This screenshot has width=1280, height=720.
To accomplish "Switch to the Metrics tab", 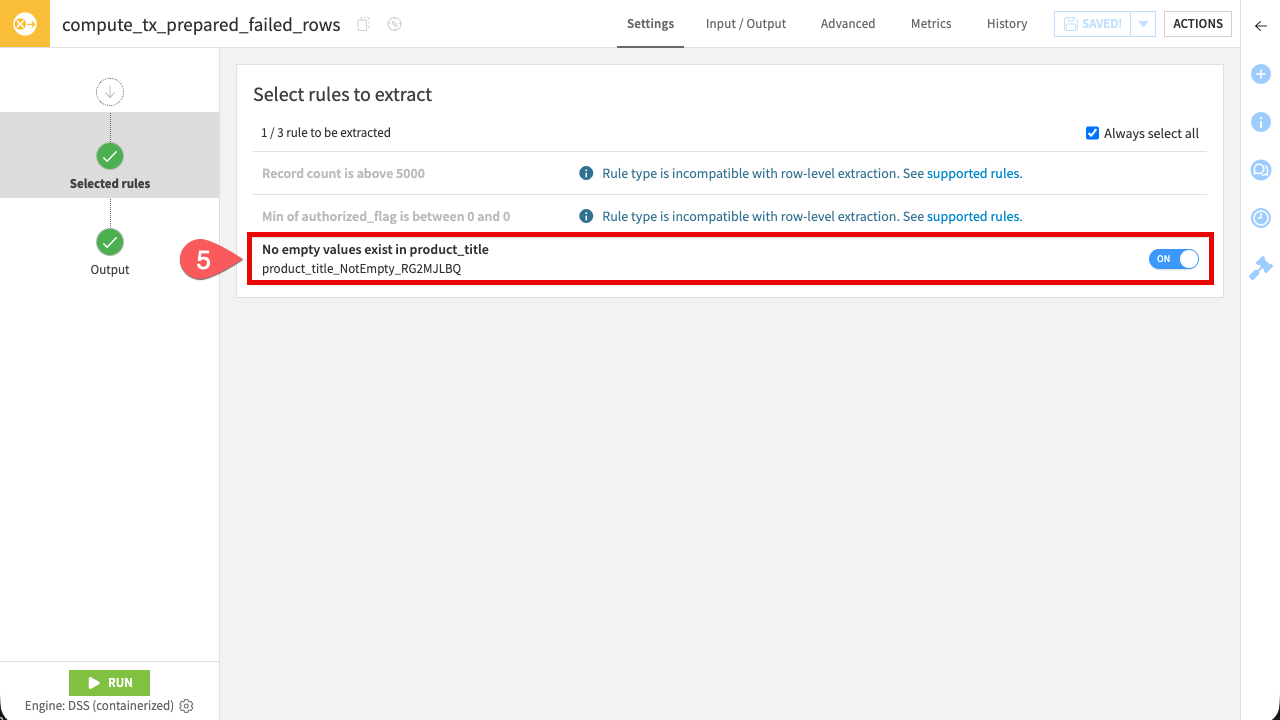I will pos(931,24).
